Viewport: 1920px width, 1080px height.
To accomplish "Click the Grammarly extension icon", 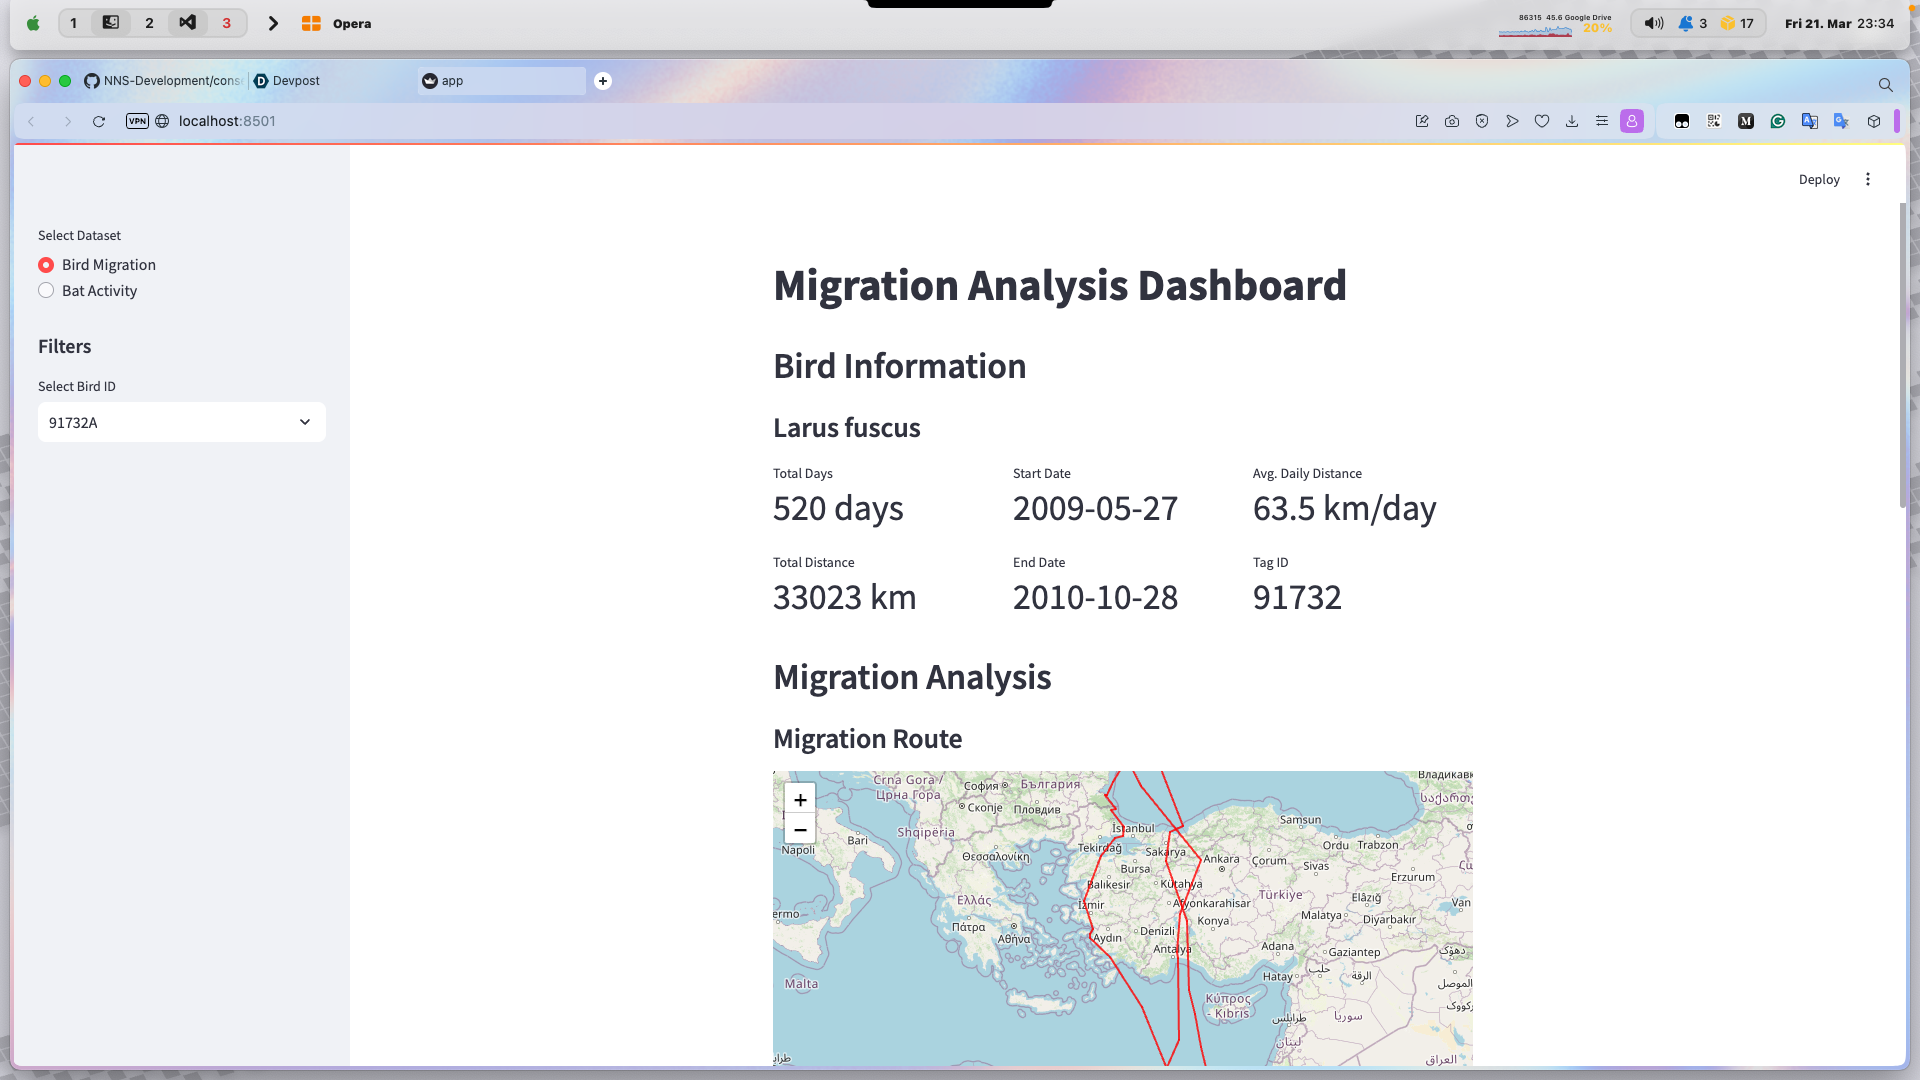I will pos(1778,121).
